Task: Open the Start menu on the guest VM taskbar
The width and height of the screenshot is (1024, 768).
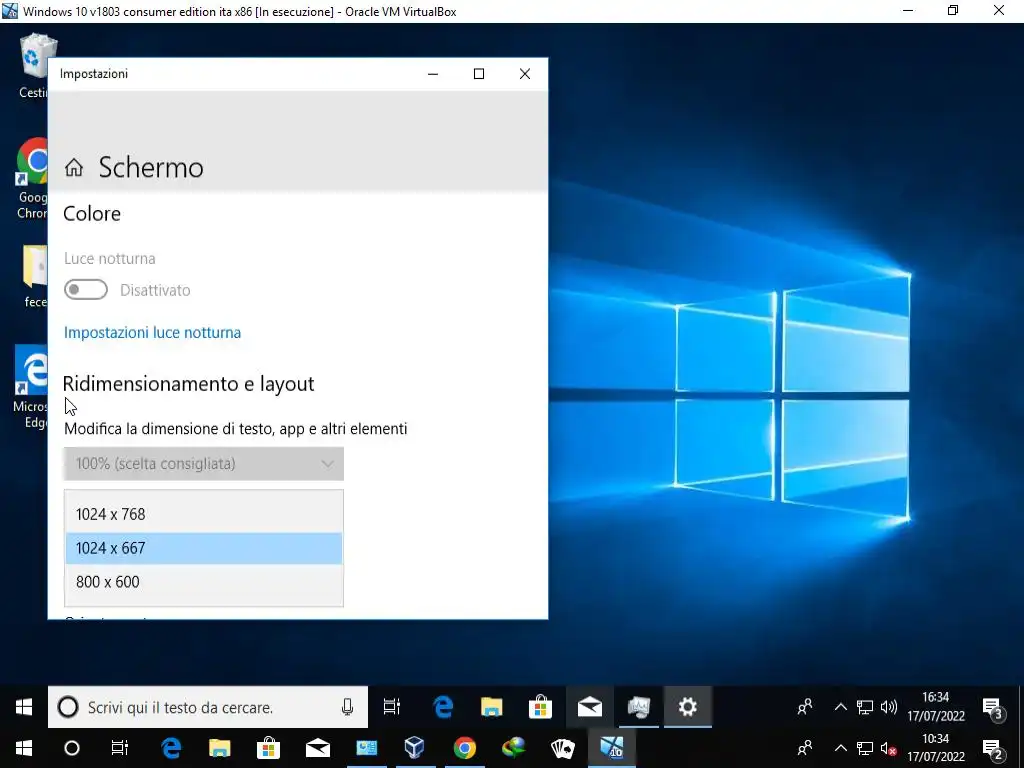Action: pos(24,707)
